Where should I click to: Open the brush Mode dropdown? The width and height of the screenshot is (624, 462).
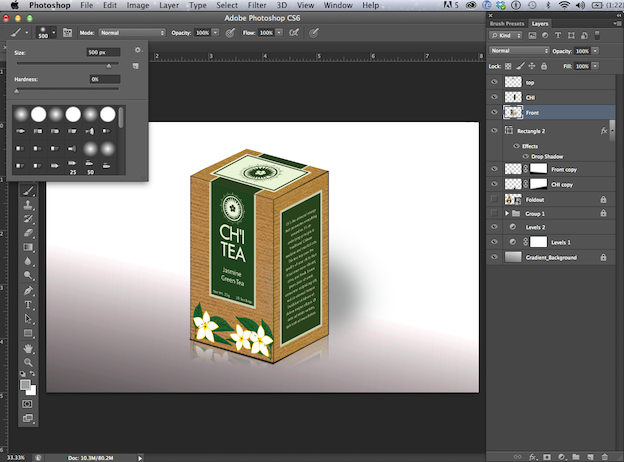point(132,33)
